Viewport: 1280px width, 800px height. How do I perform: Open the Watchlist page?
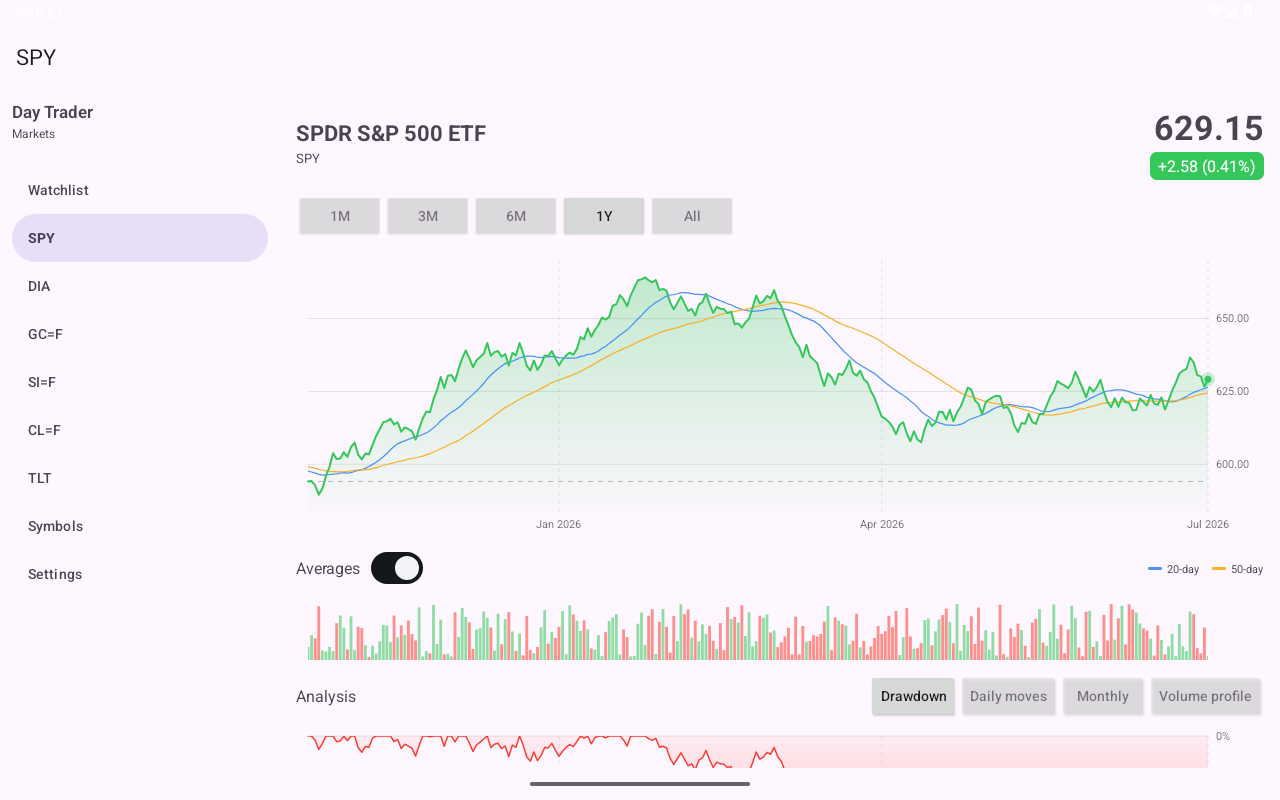(x=140, y=190)
